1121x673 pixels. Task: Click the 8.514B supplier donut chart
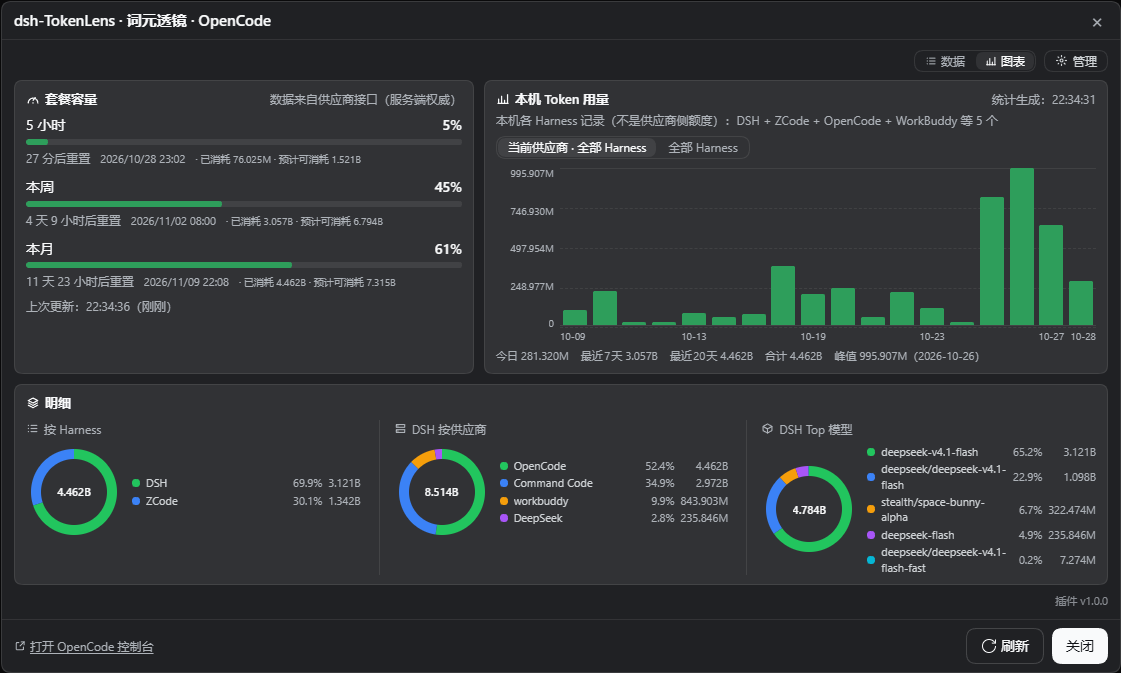441,492
